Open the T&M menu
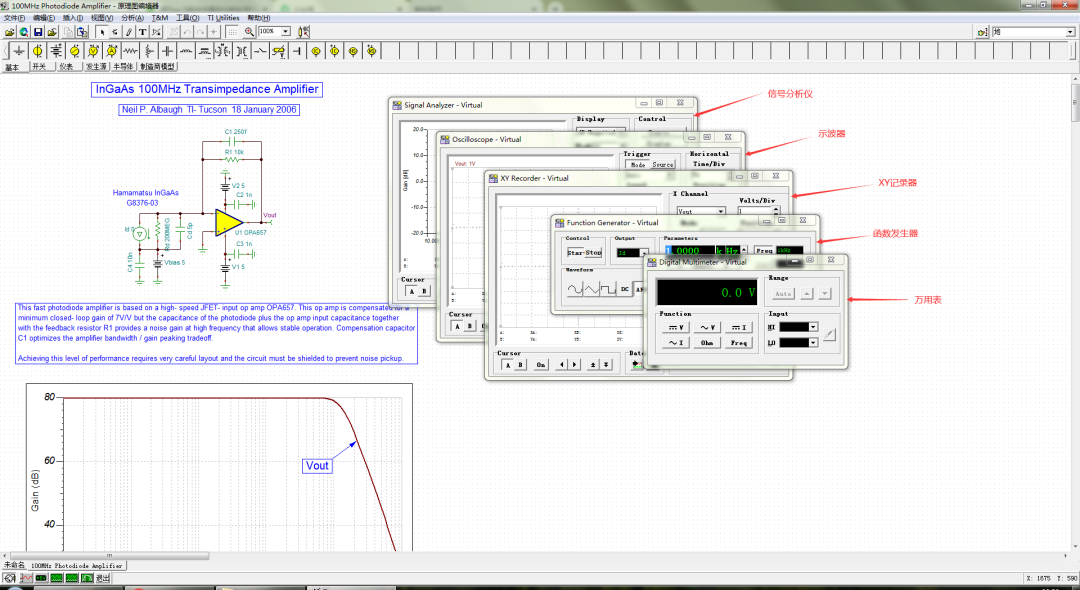This screenshot has height=590, width=1080. 159,18
